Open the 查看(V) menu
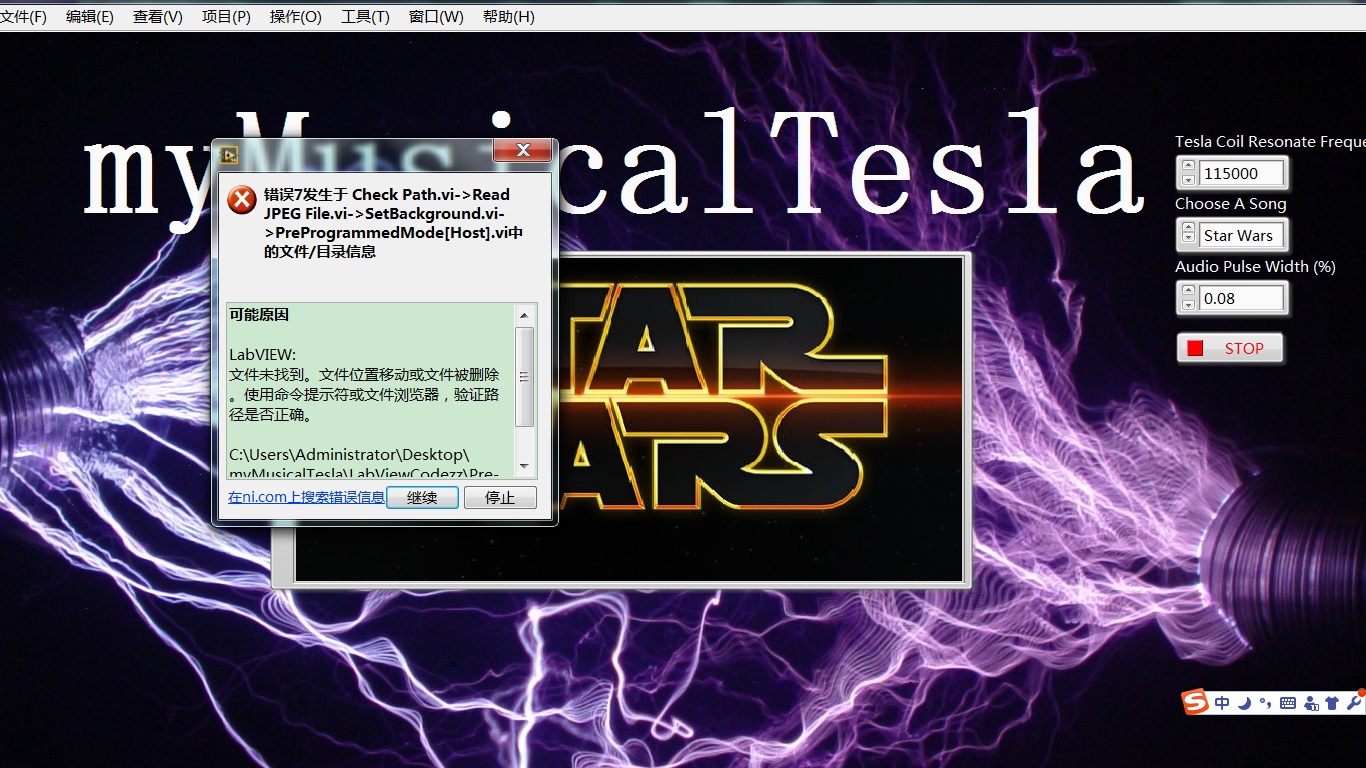 (x=158, y=17)
